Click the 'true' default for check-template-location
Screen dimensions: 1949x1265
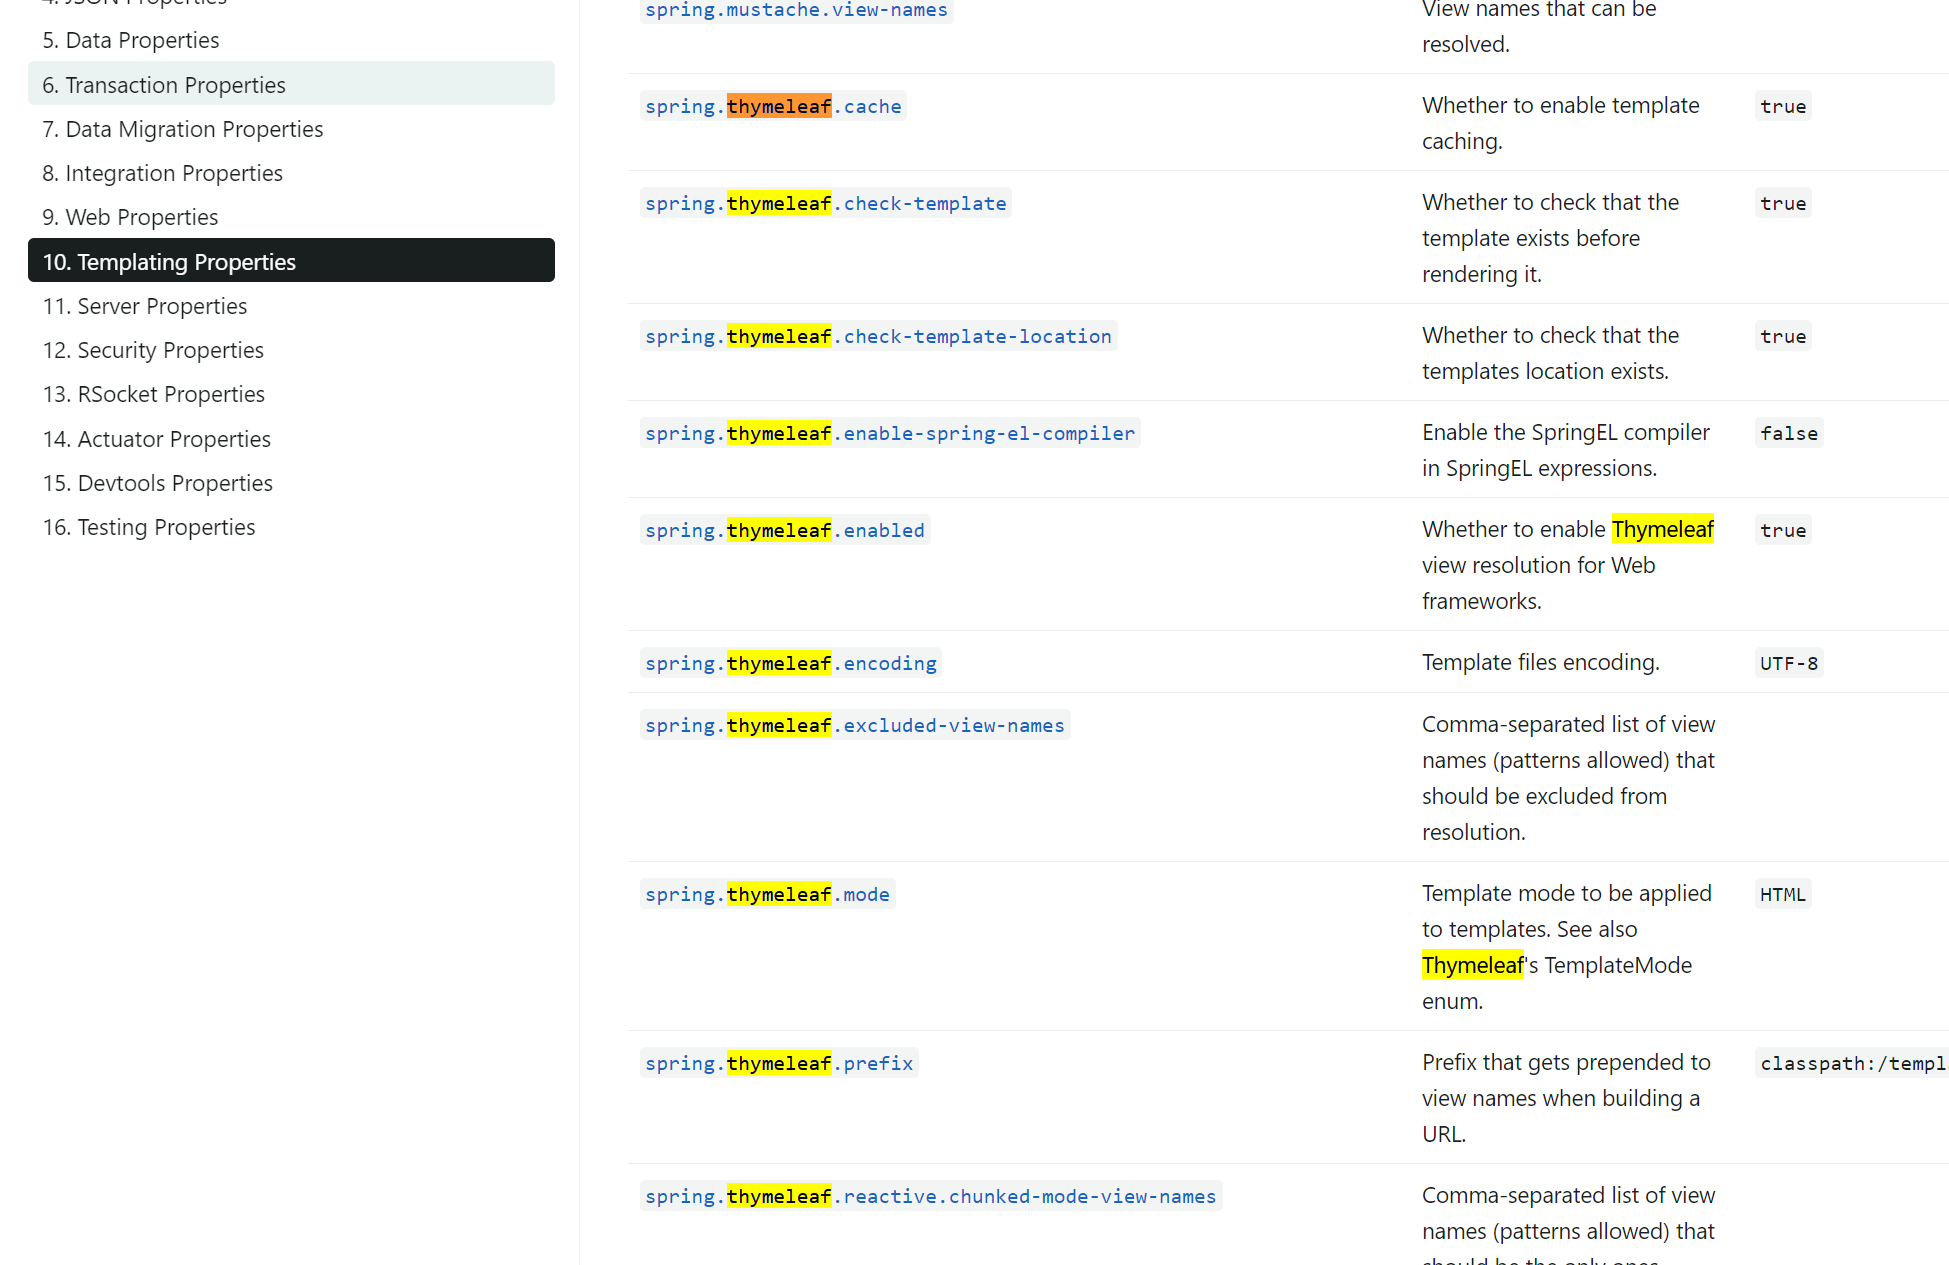click(1783, 336)
